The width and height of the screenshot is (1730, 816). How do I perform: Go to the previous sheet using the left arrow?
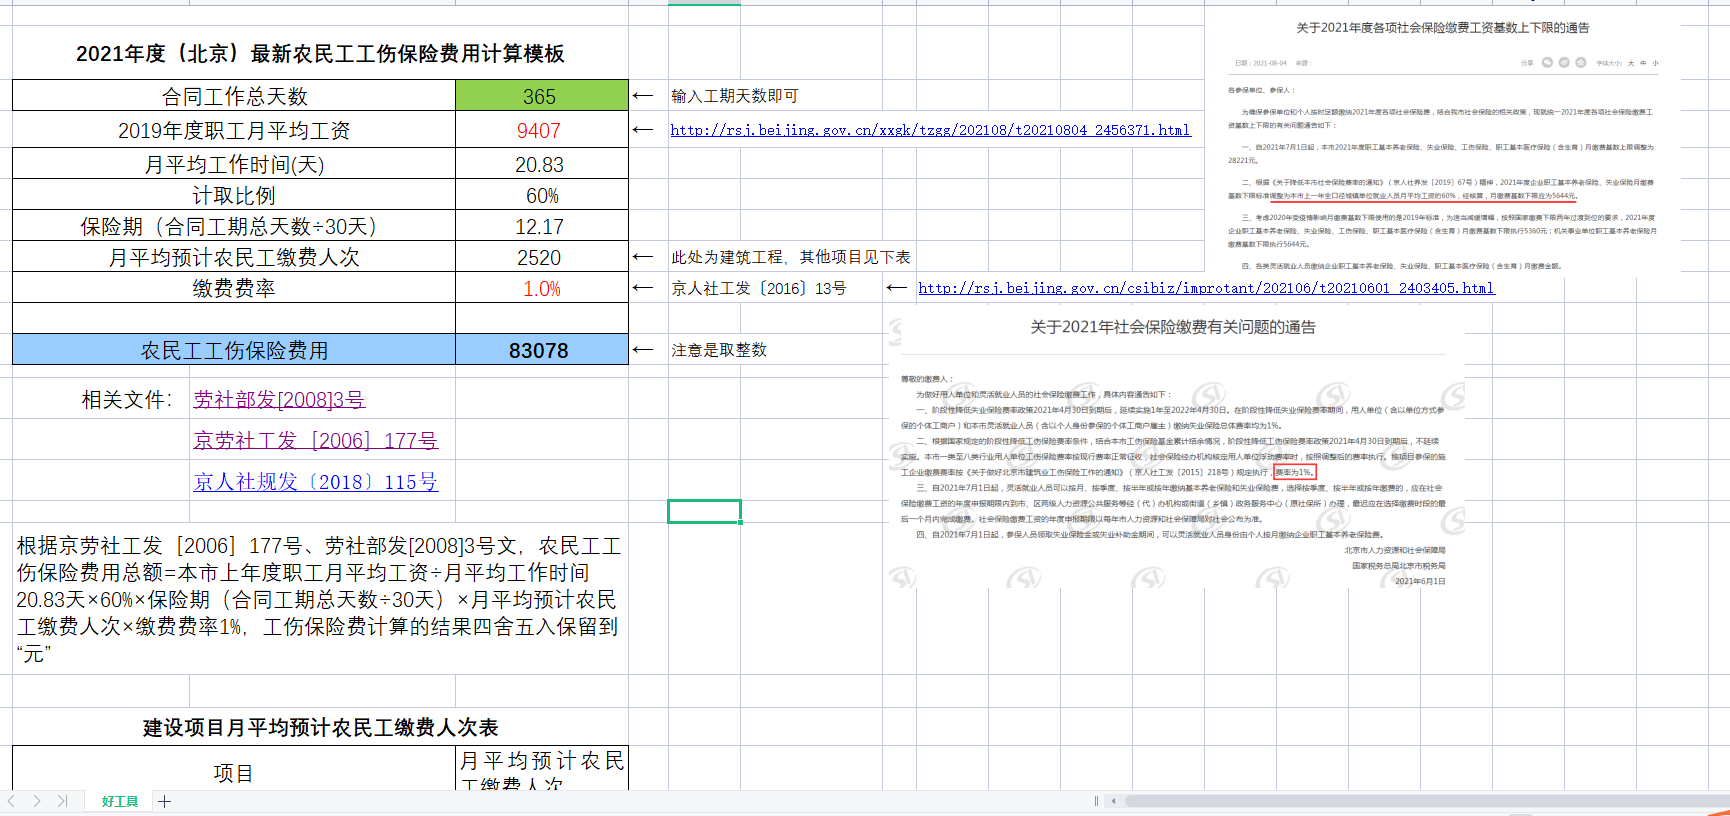click(x=11, y=801)
